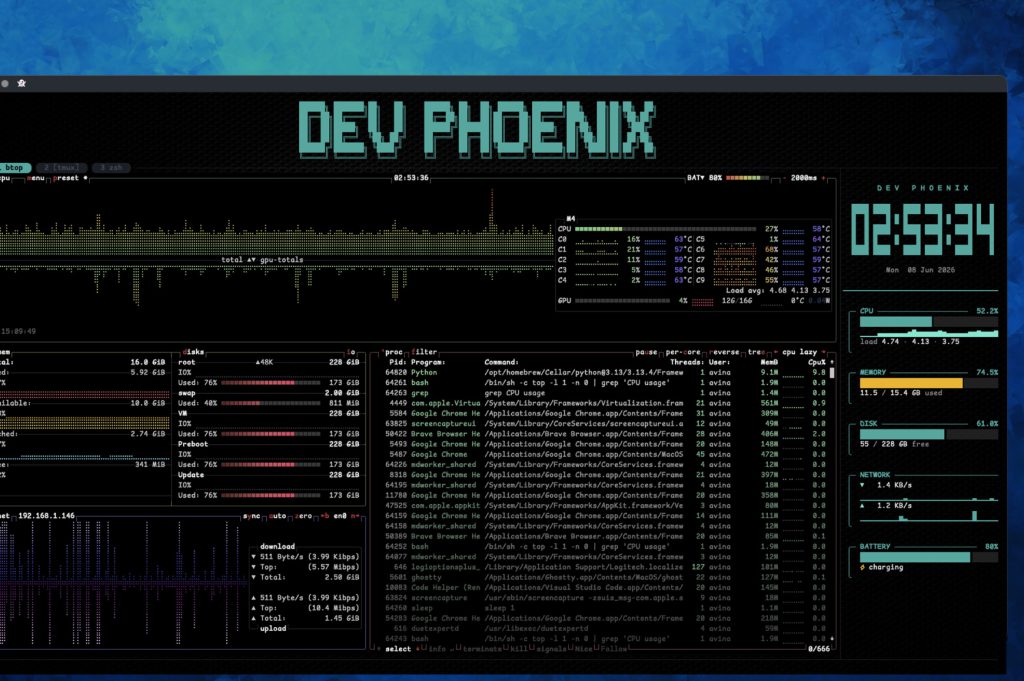This screenshot has width=1024, height=681.
Task: Click the yellow MEMORY usage bar in sidebar
Action: [x=929, y=383]
